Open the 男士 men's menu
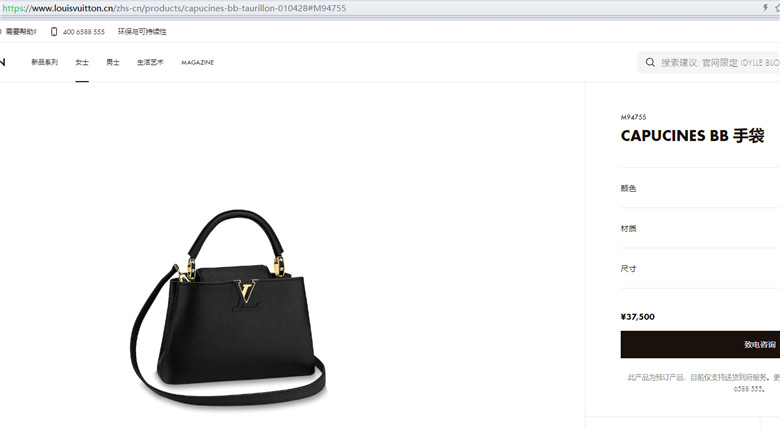The image size is (780, 429). click(113, 62)
